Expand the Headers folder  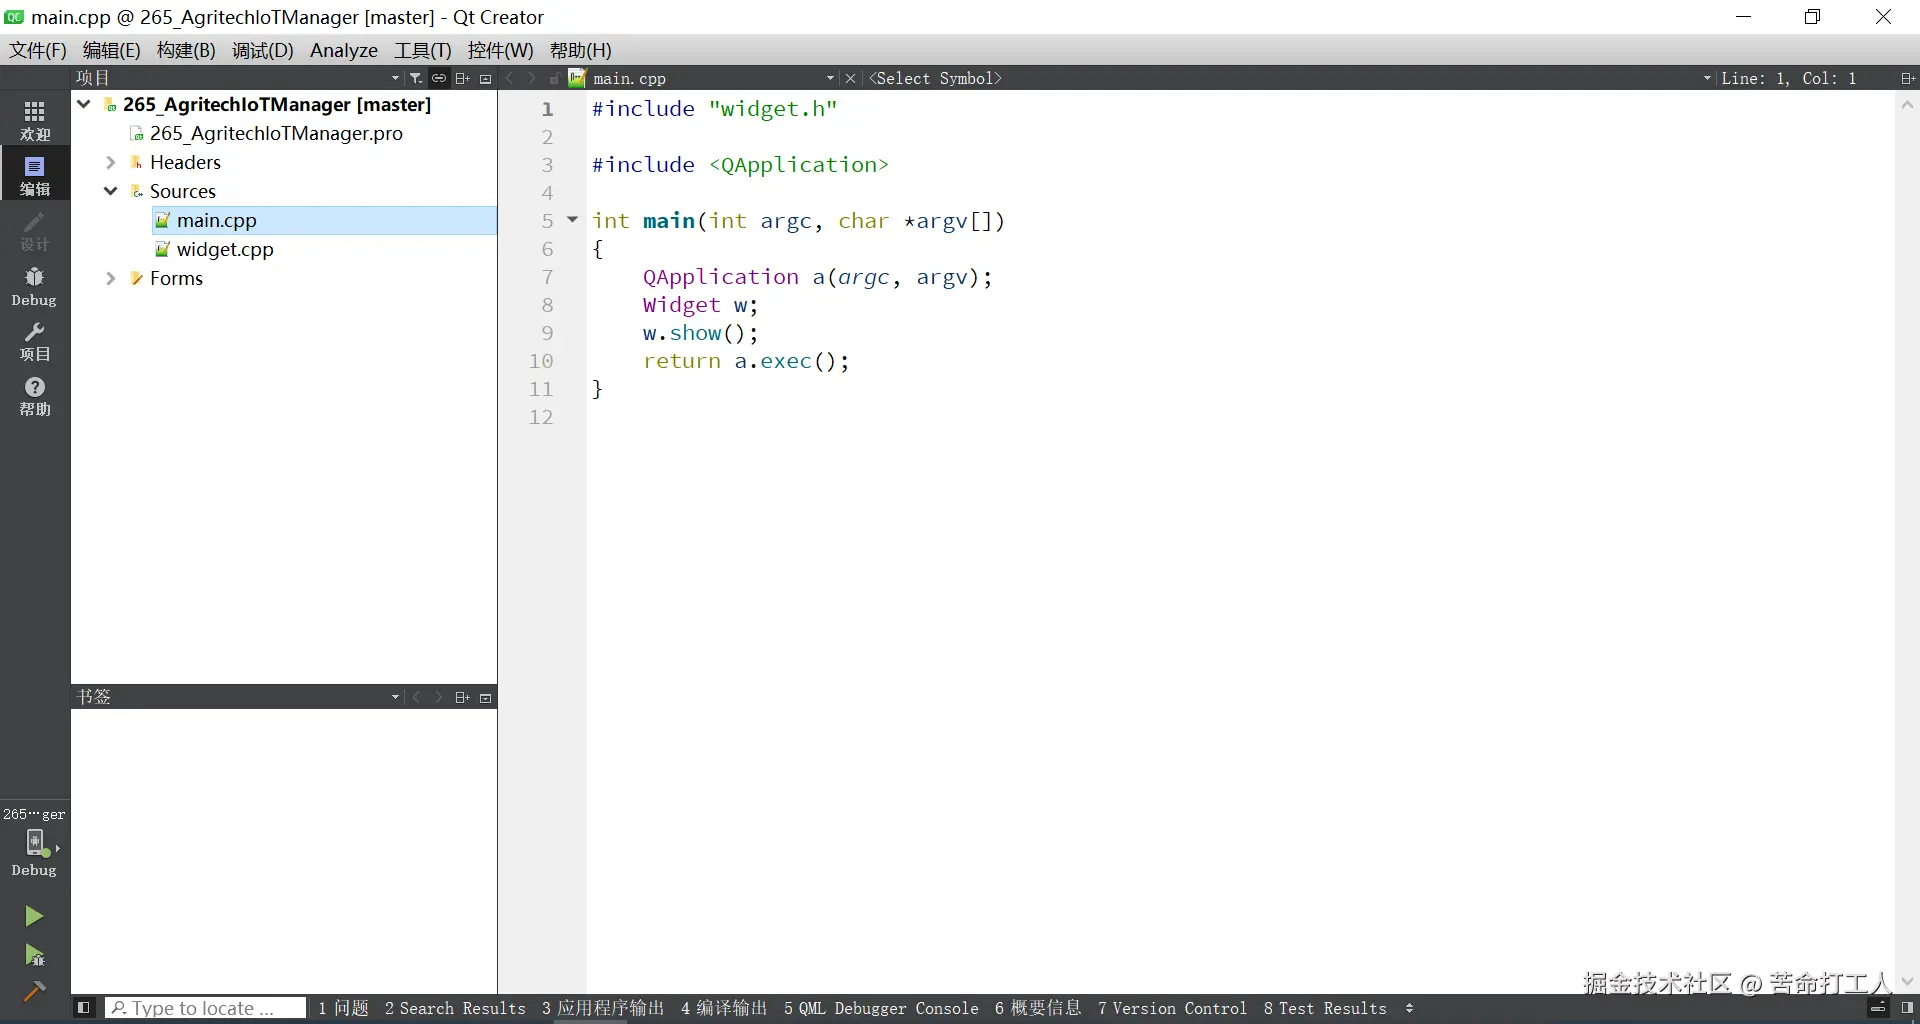click(111, 162)
